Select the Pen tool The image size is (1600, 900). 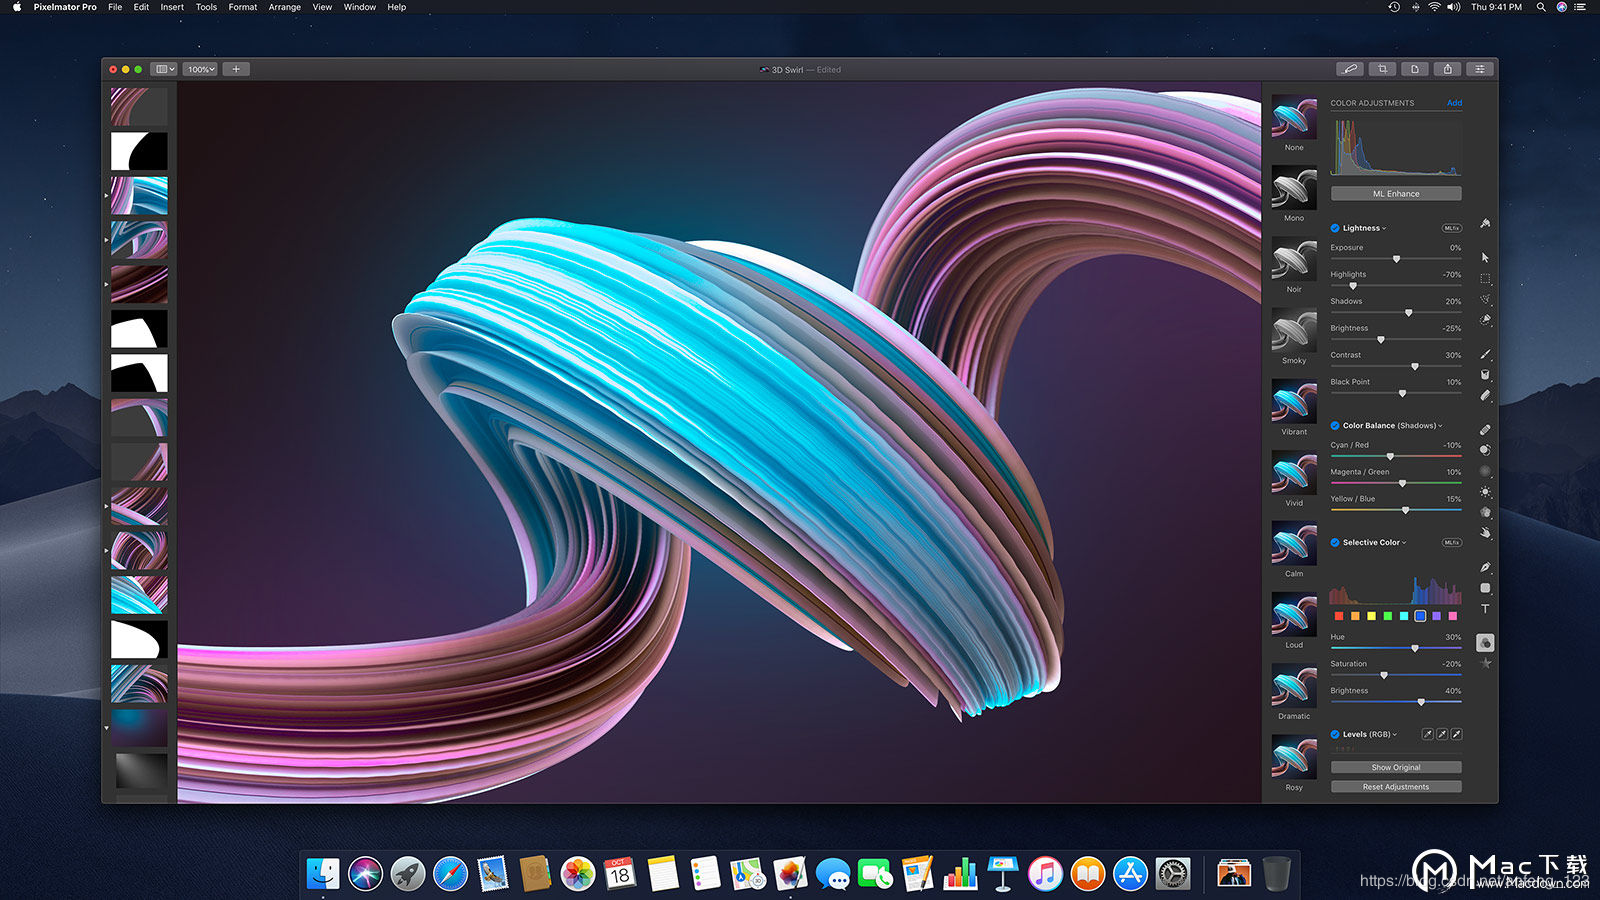1485,567
